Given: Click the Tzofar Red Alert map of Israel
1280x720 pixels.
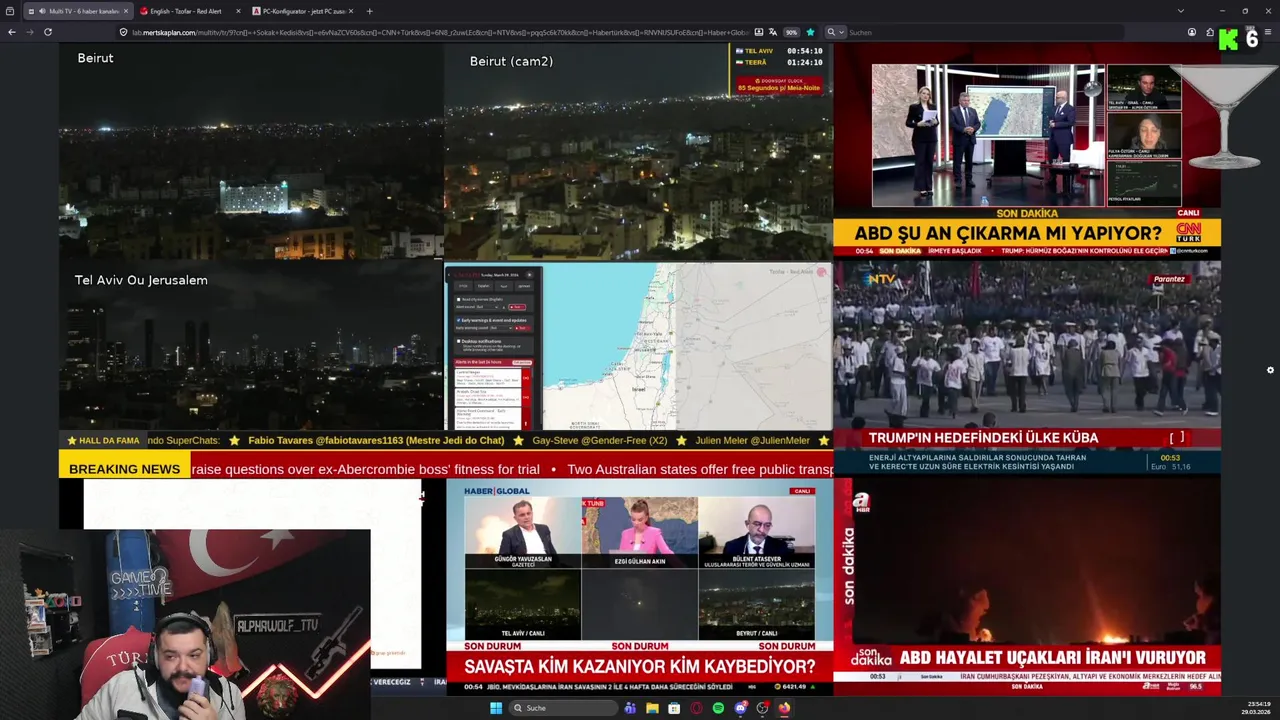Looking at the screenshot, I should [688, 347].
